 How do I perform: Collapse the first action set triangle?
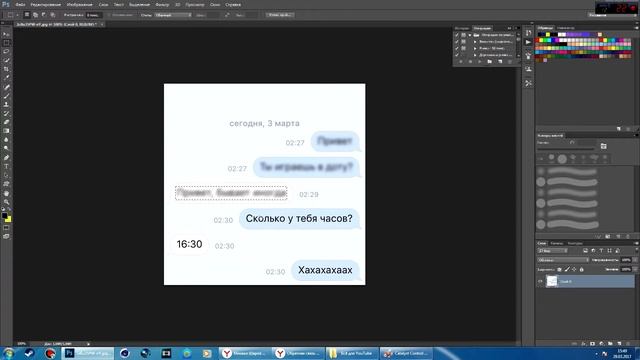pos(470,35)
